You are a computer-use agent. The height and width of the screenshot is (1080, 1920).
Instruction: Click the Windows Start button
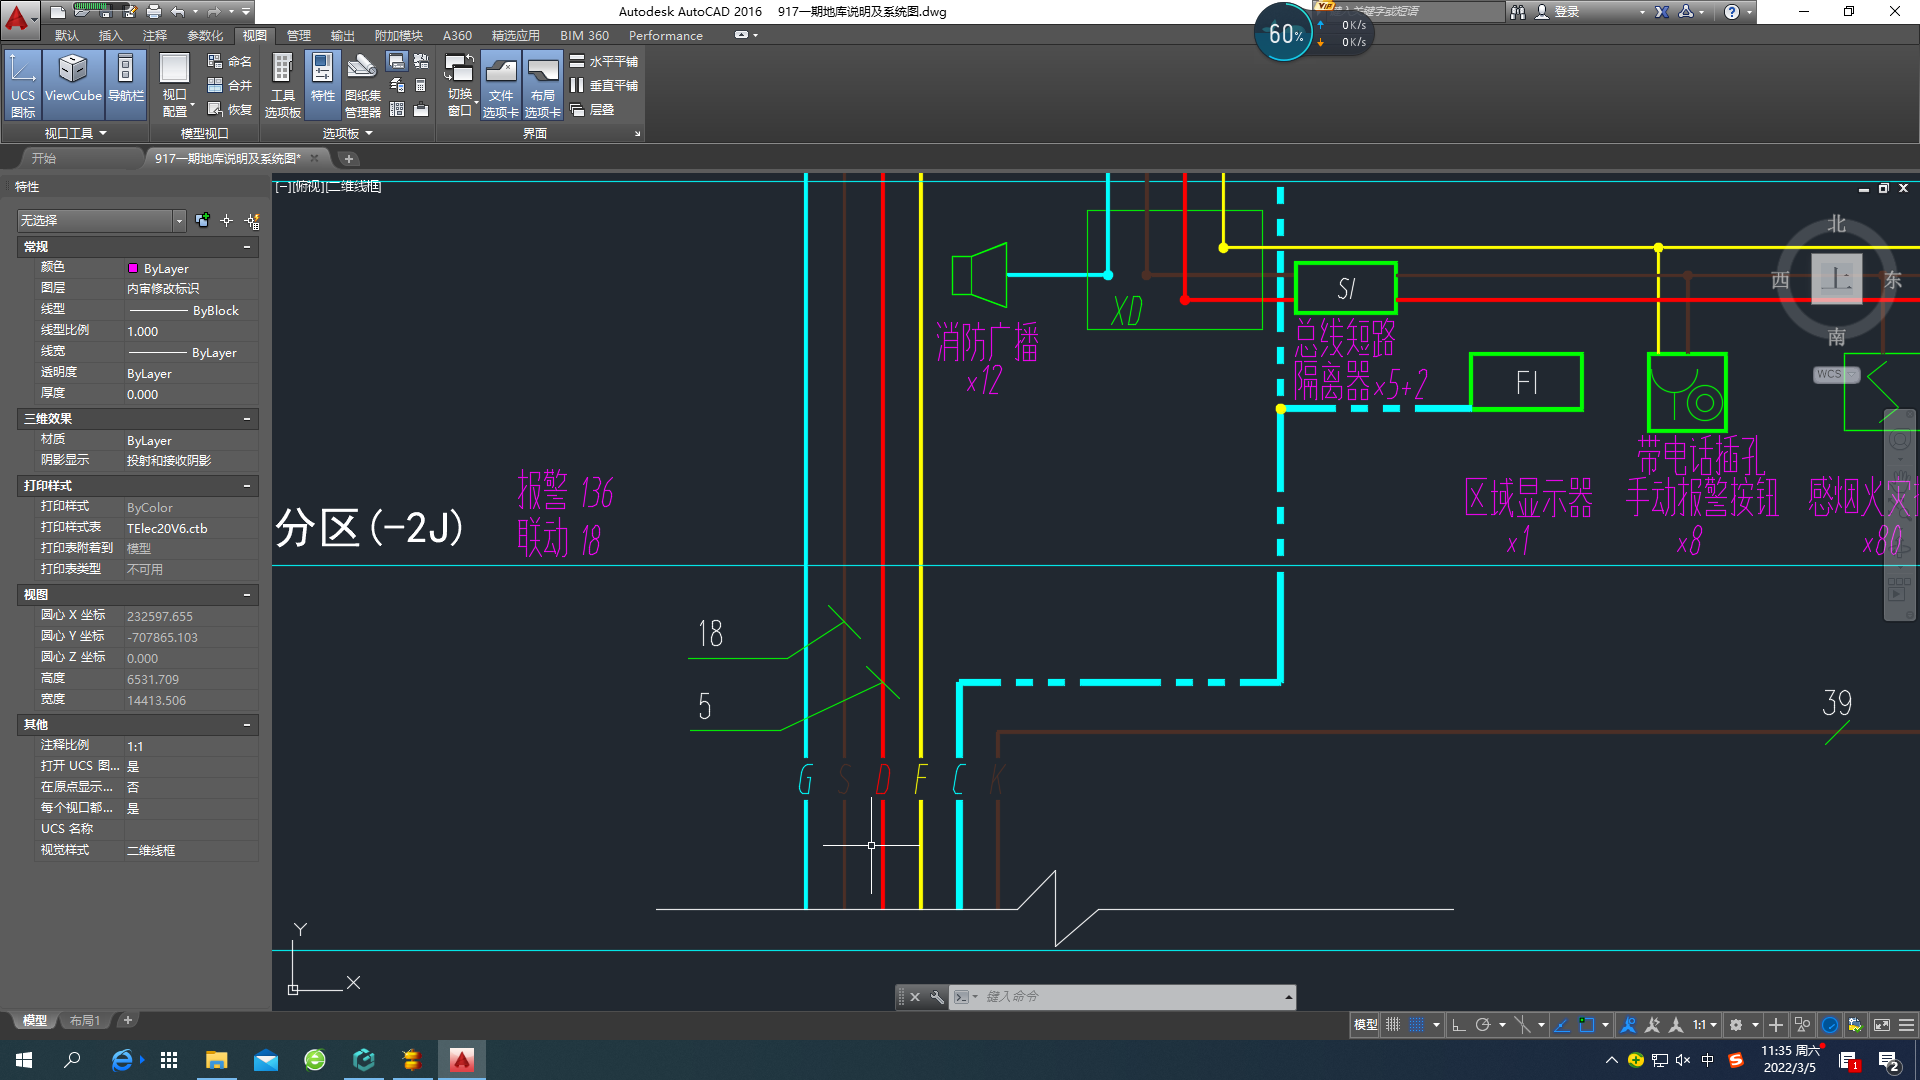(24, 1060)
